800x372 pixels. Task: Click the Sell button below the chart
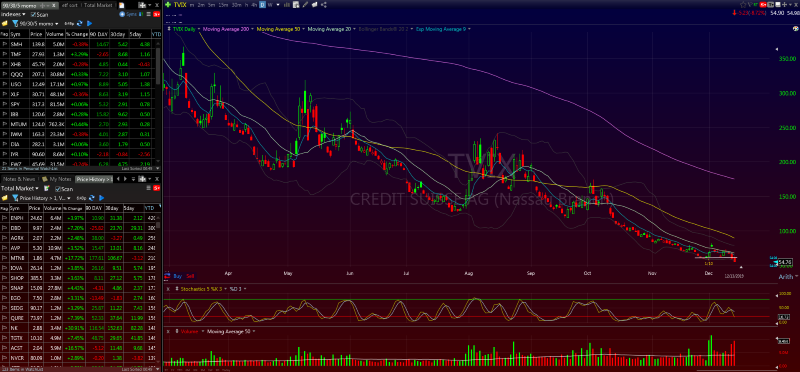click(x=190, y=276)
